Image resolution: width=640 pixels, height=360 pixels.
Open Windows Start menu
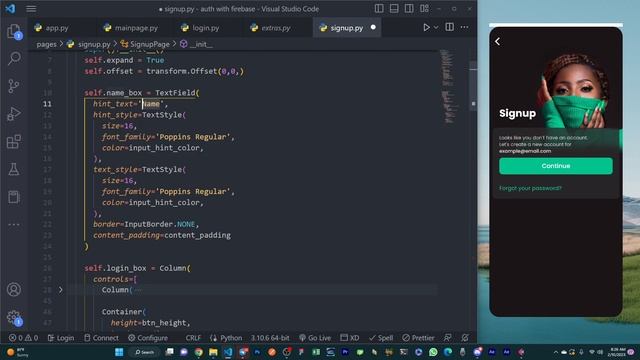119,352
